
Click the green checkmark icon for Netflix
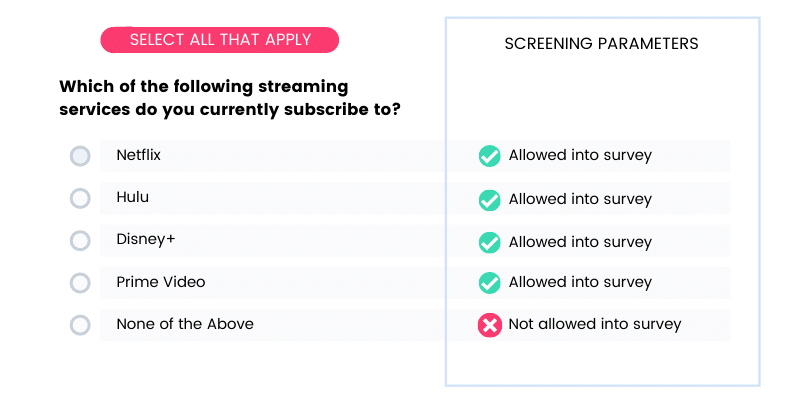pyautogui.click(x=489, y=156)
